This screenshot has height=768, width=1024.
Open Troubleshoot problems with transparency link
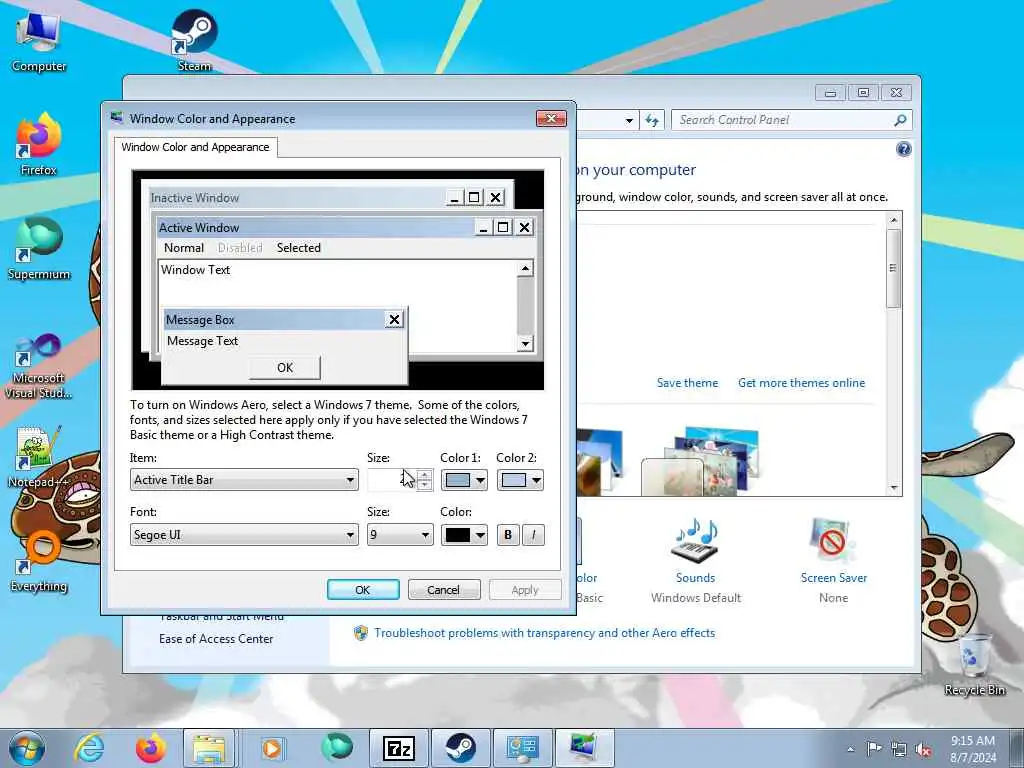coord(544,633)
